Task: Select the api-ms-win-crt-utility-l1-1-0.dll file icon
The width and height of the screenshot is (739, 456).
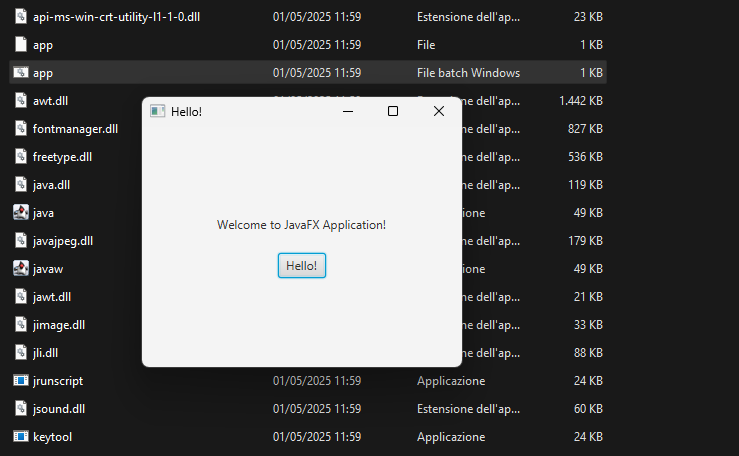Action: [21, 16]
